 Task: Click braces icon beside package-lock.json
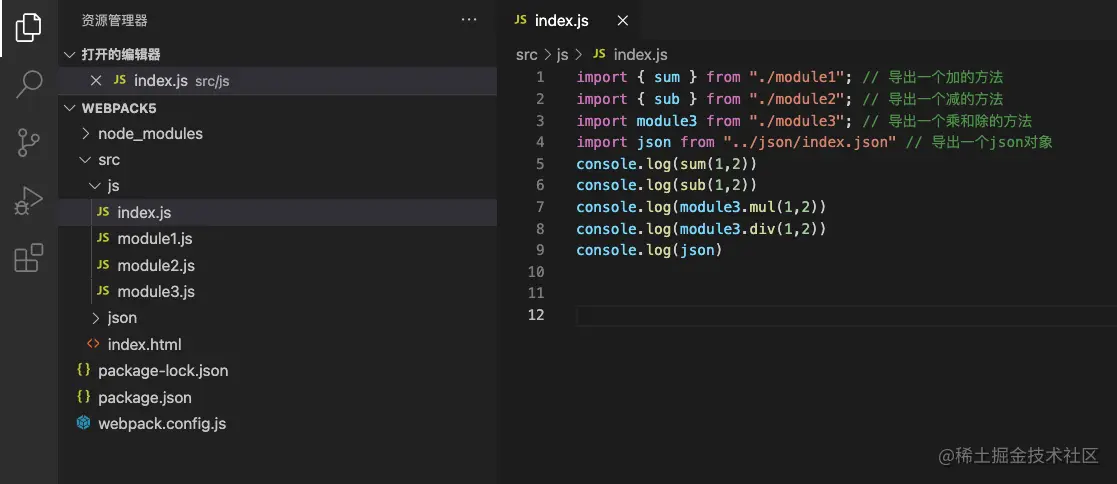coord(83,371)
